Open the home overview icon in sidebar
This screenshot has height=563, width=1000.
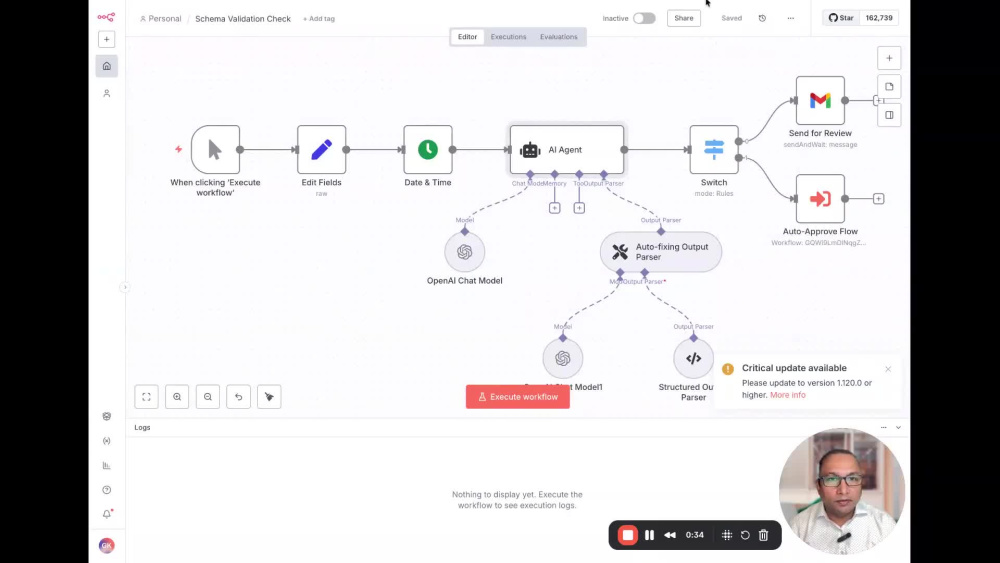point(107,66)
